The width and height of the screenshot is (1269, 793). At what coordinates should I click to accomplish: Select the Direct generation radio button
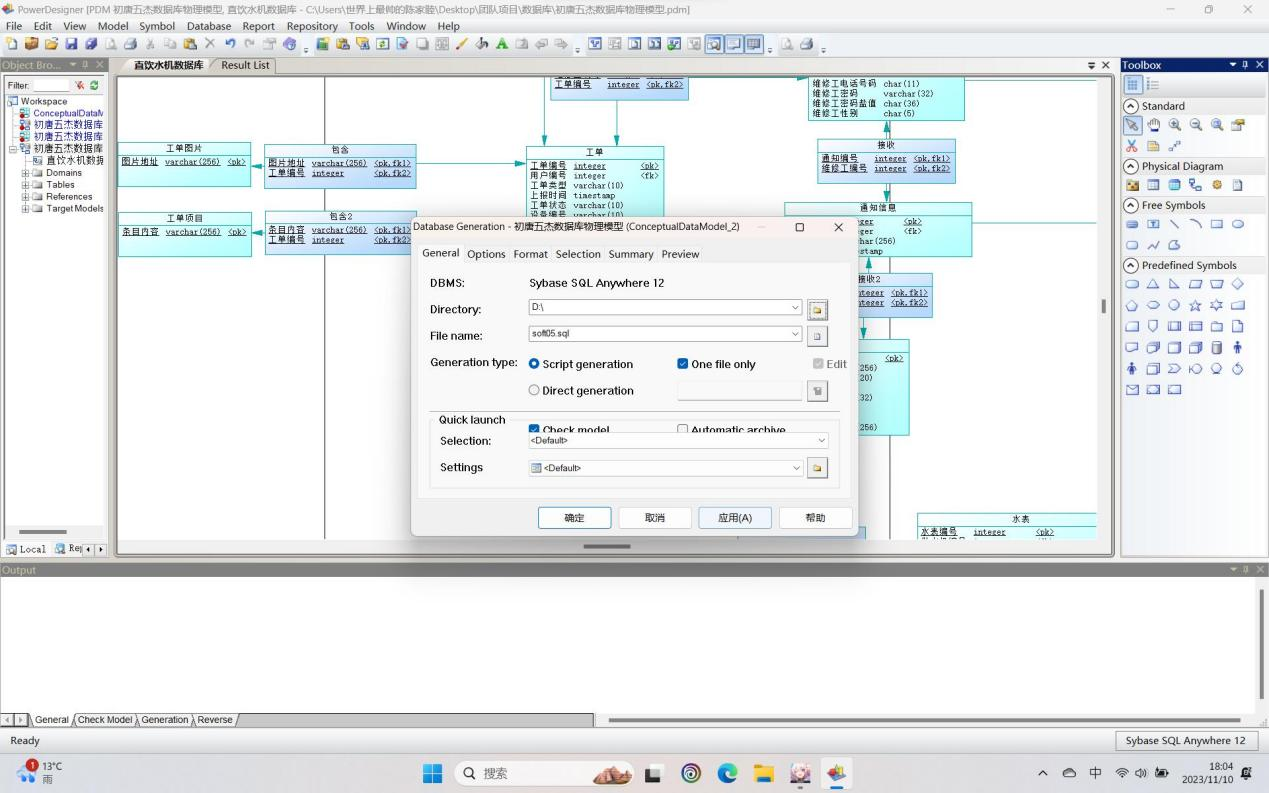pos(534,390)
